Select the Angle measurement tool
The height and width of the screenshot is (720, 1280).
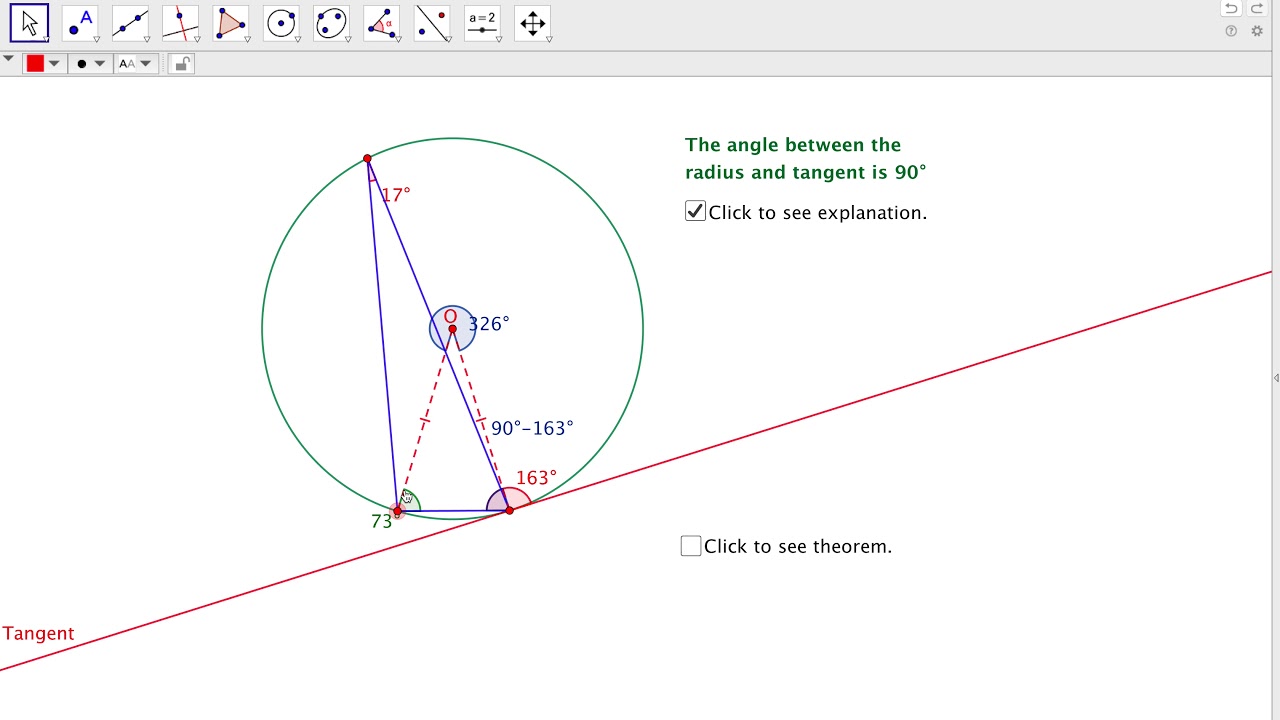point(382,23)
